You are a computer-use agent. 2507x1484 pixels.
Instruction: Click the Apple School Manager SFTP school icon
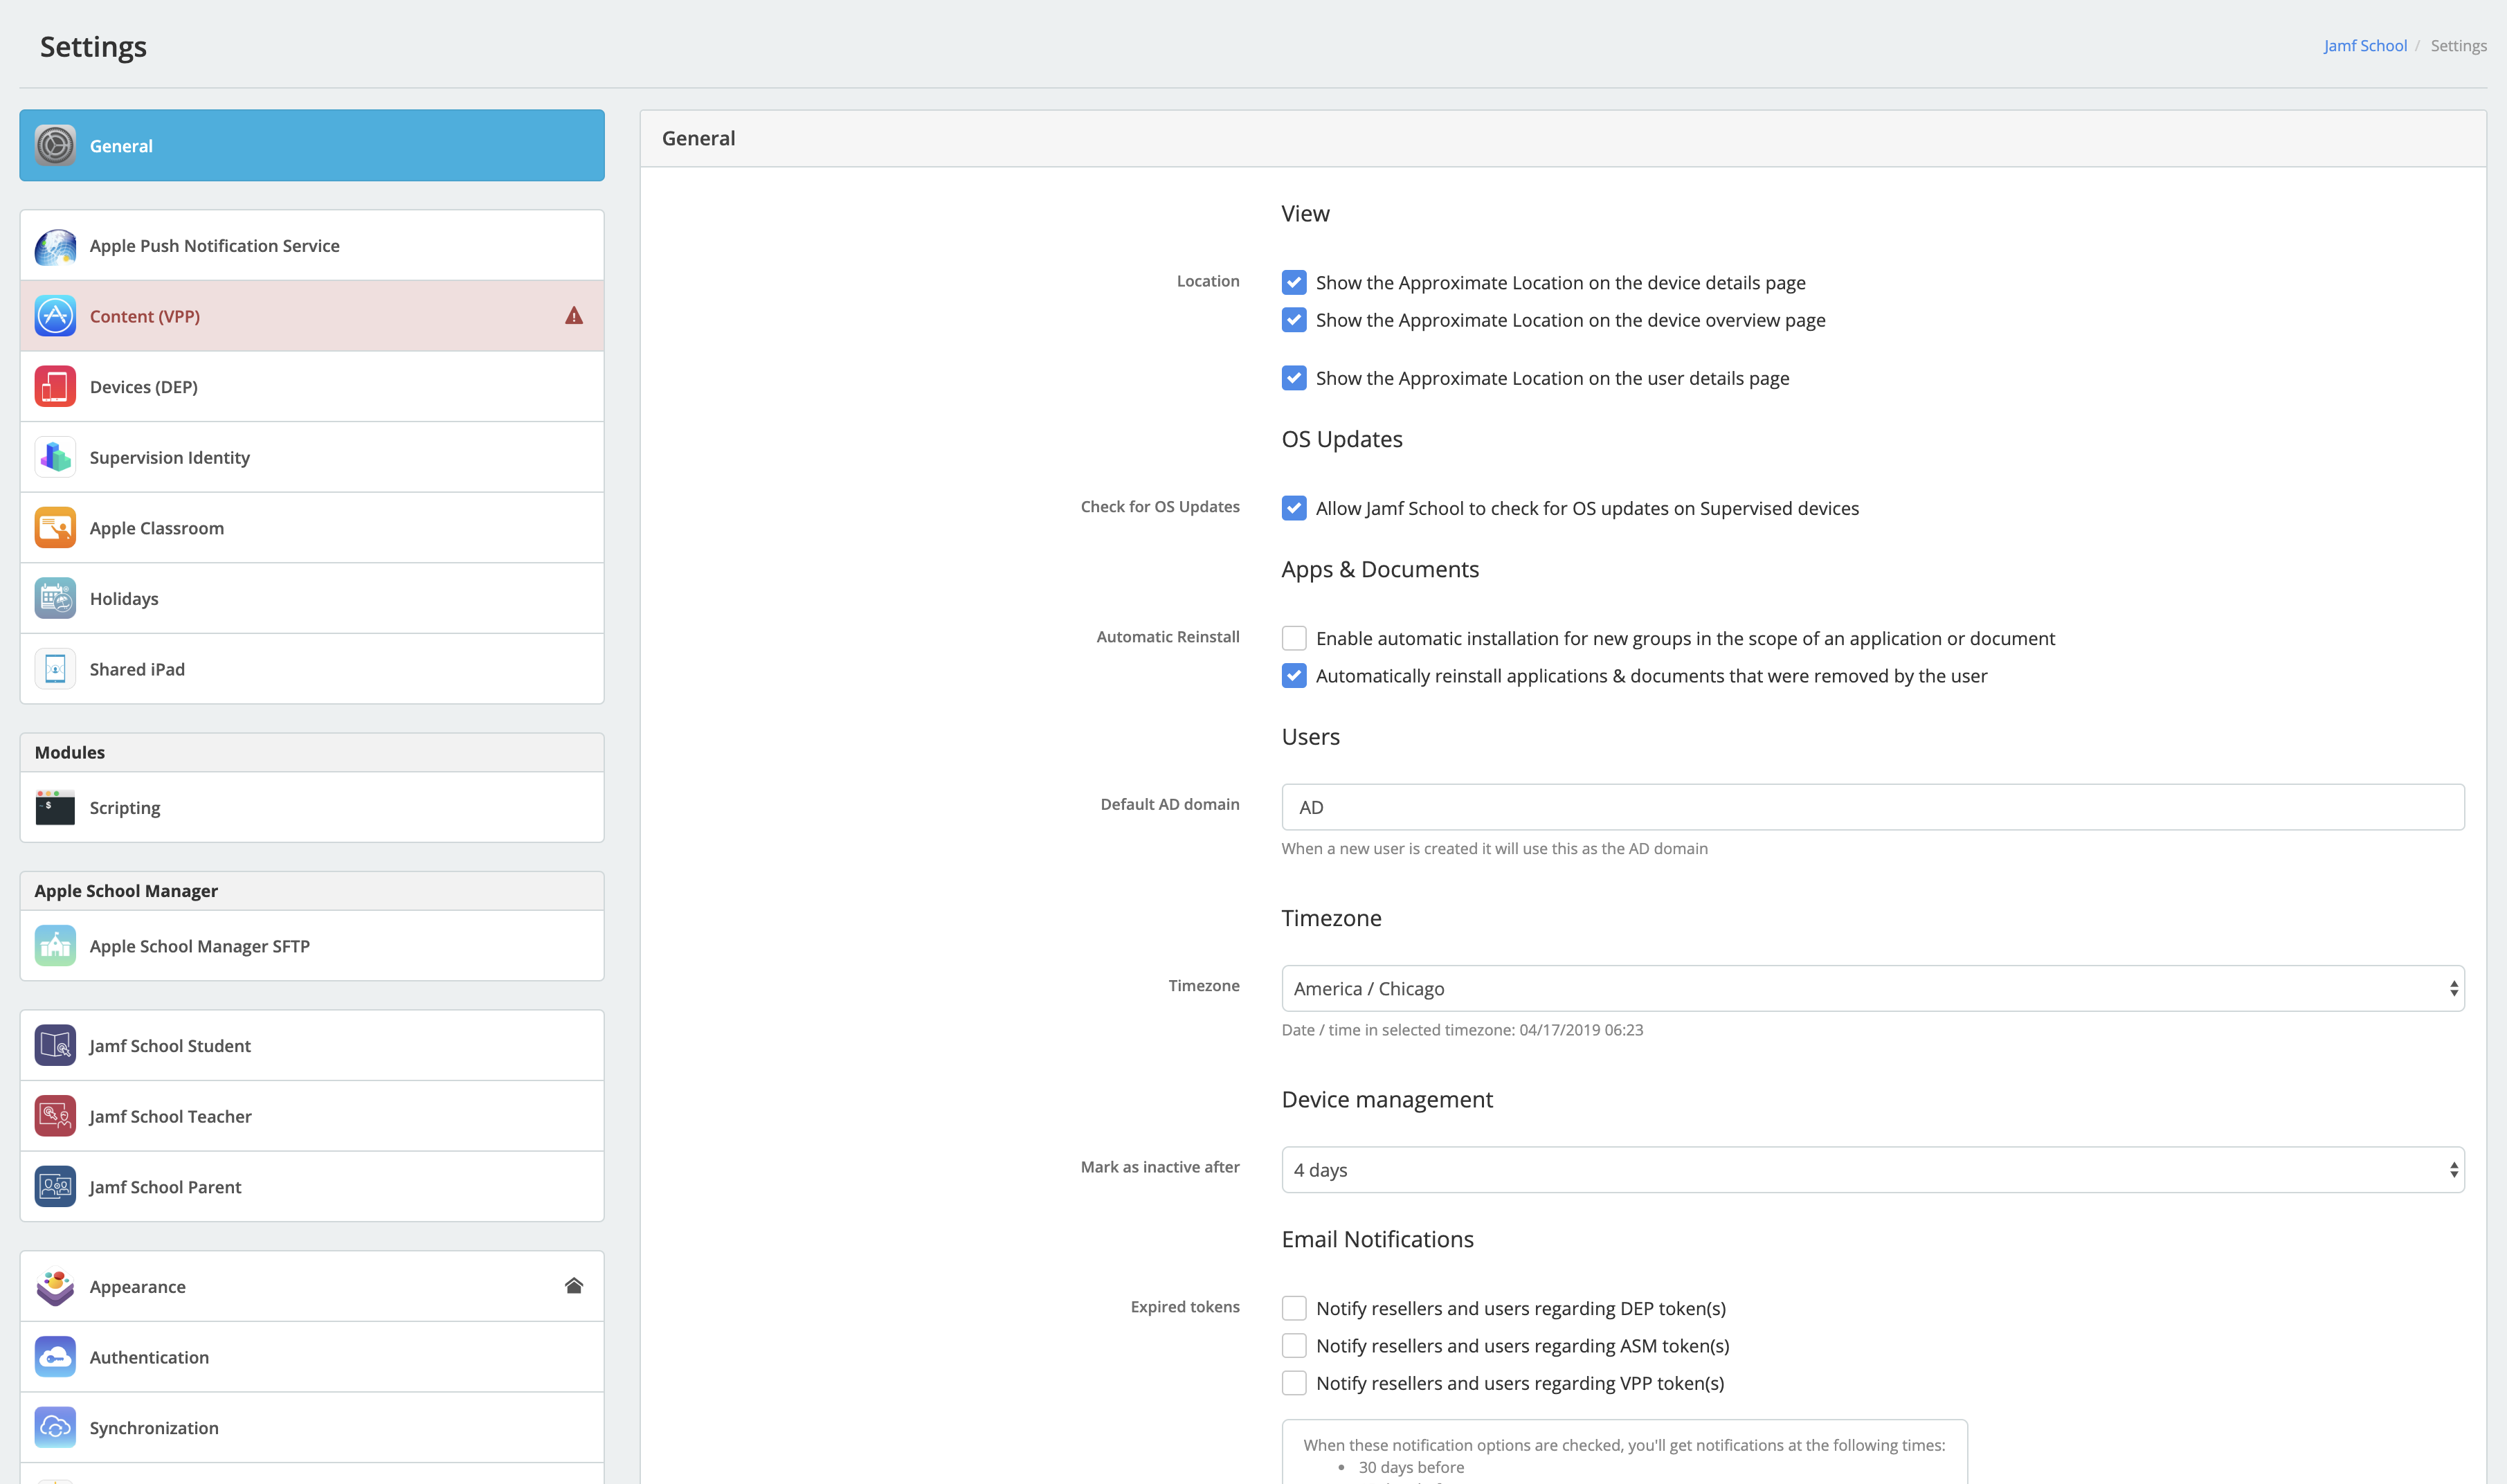coord(55,946)
